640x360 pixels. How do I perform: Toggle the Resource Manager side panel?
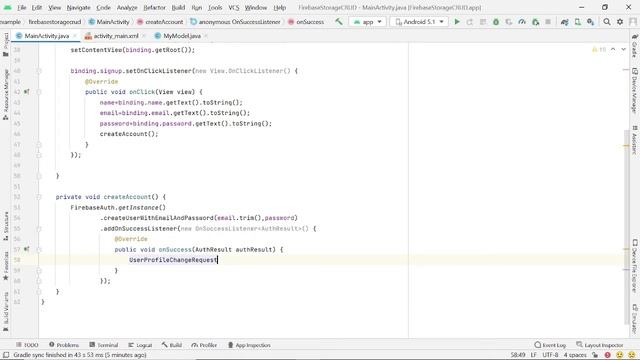(6, 95)
